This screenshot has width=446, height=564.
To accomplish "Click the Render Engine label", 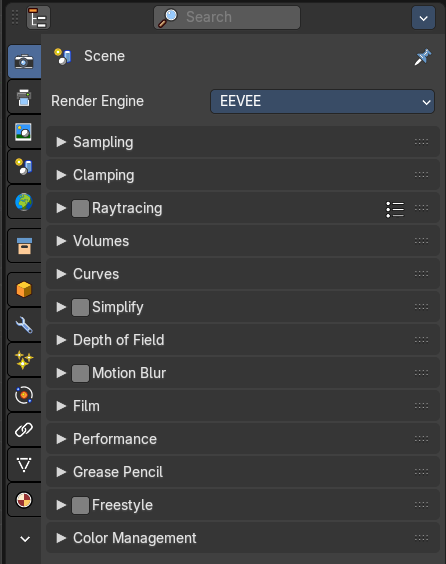I will click(97, 101).
